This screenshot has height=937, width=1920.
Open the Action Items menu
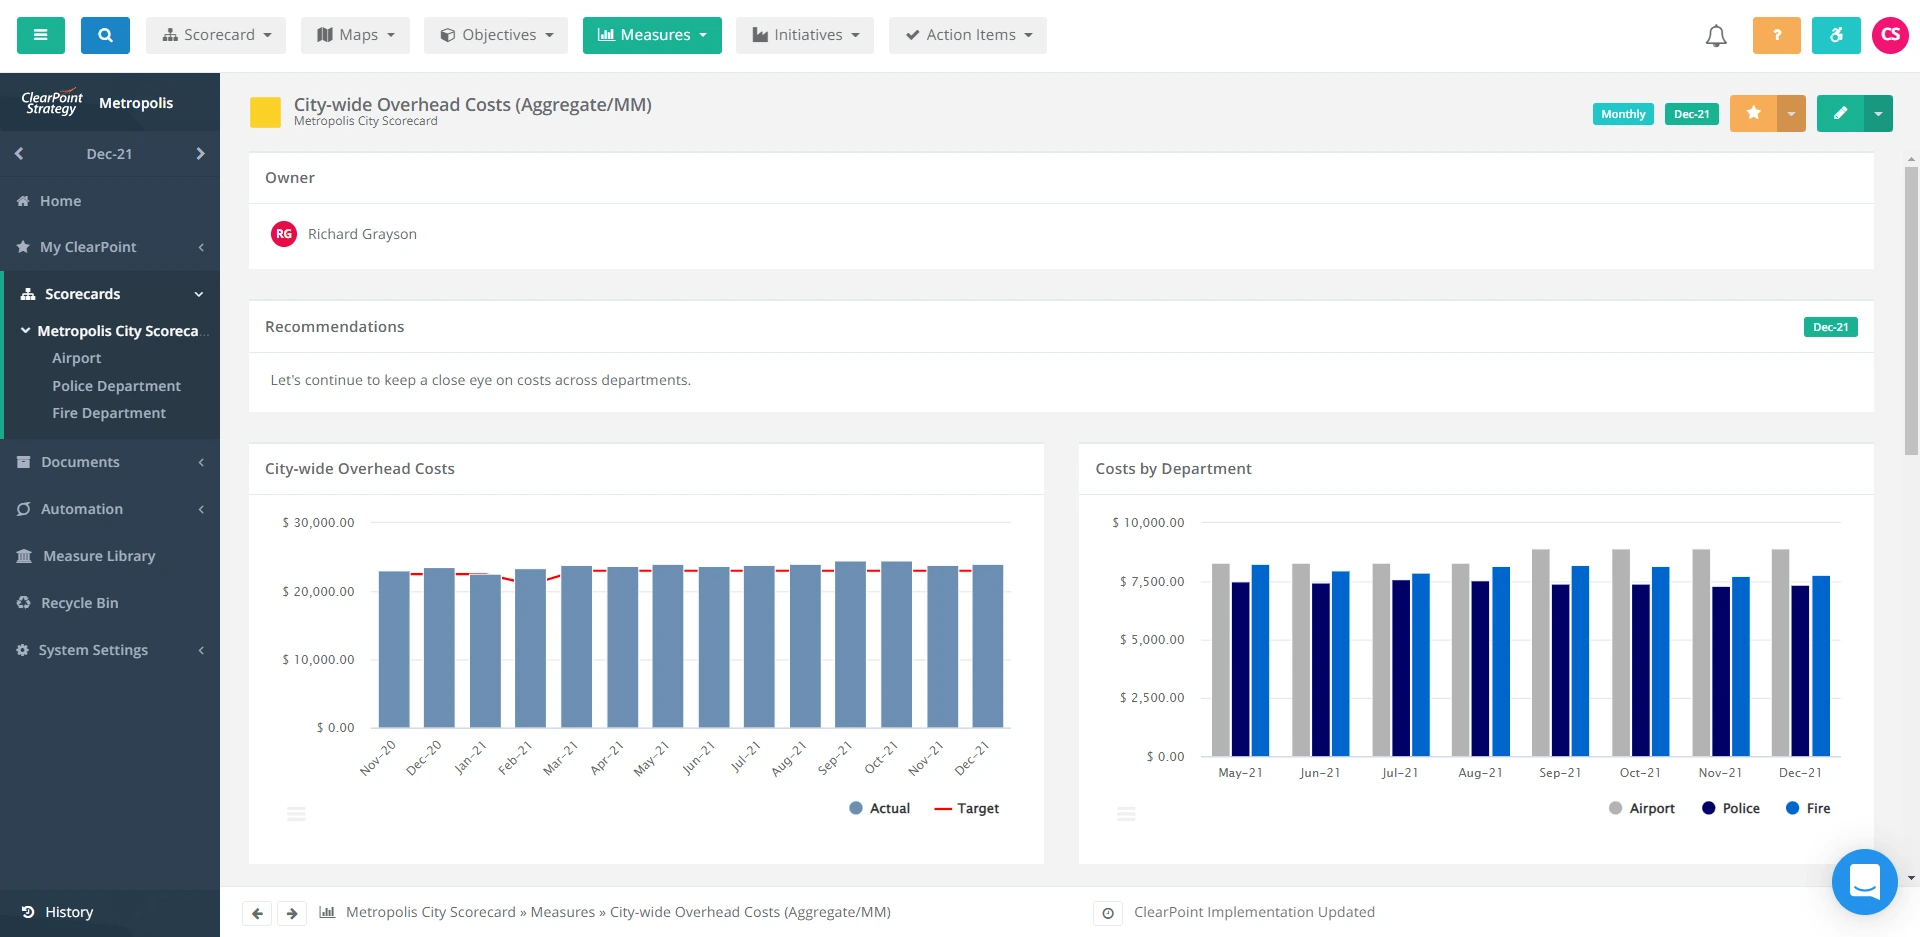point(966,34)
